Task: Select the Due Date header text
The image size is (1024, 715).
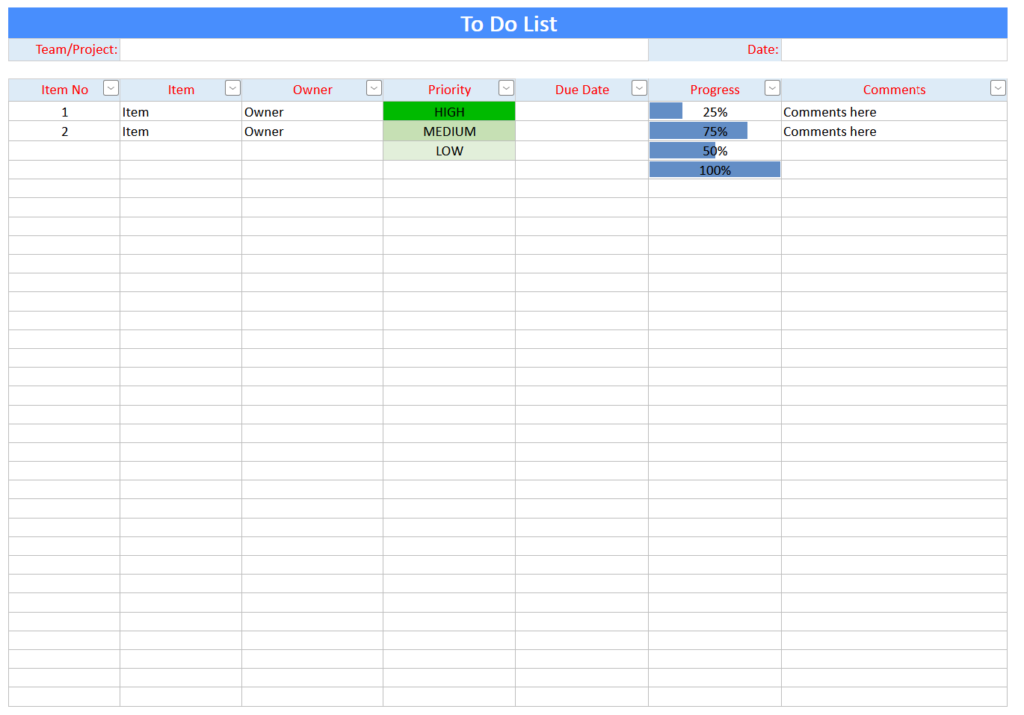Action: (x=582, y=90)
